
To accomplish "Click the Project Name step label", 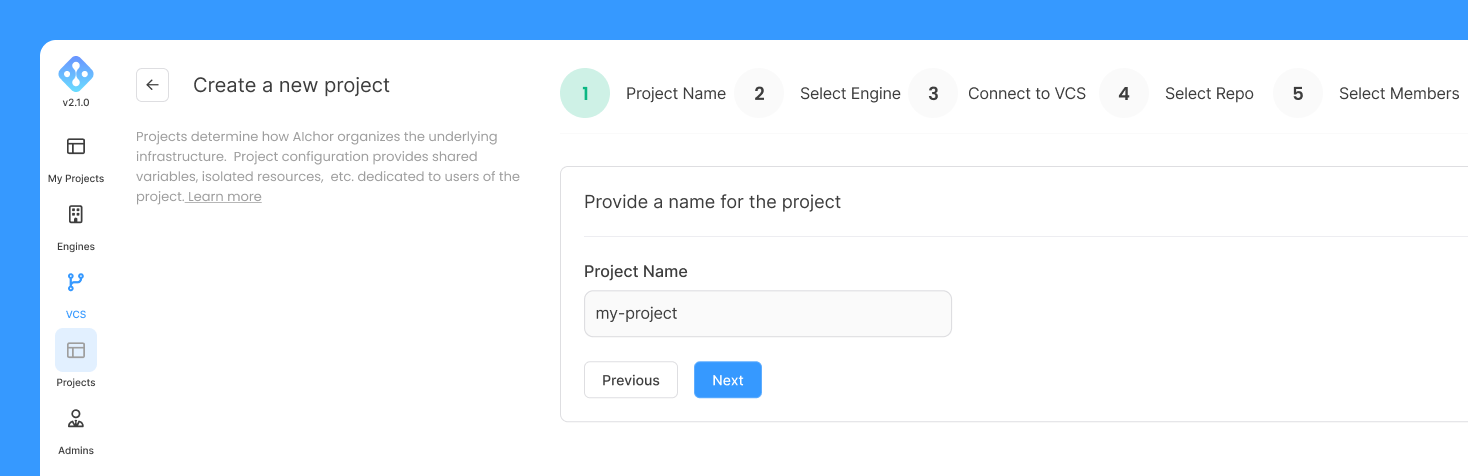I will [676, 93].
